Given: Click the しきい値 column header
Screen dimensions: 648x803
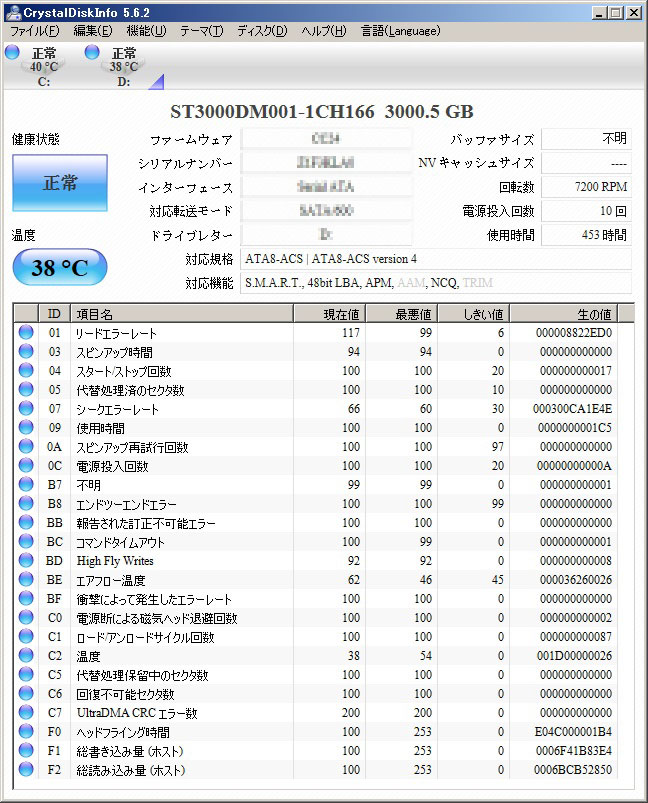Looking at the screenshot, I should click(x=474, y=313).
